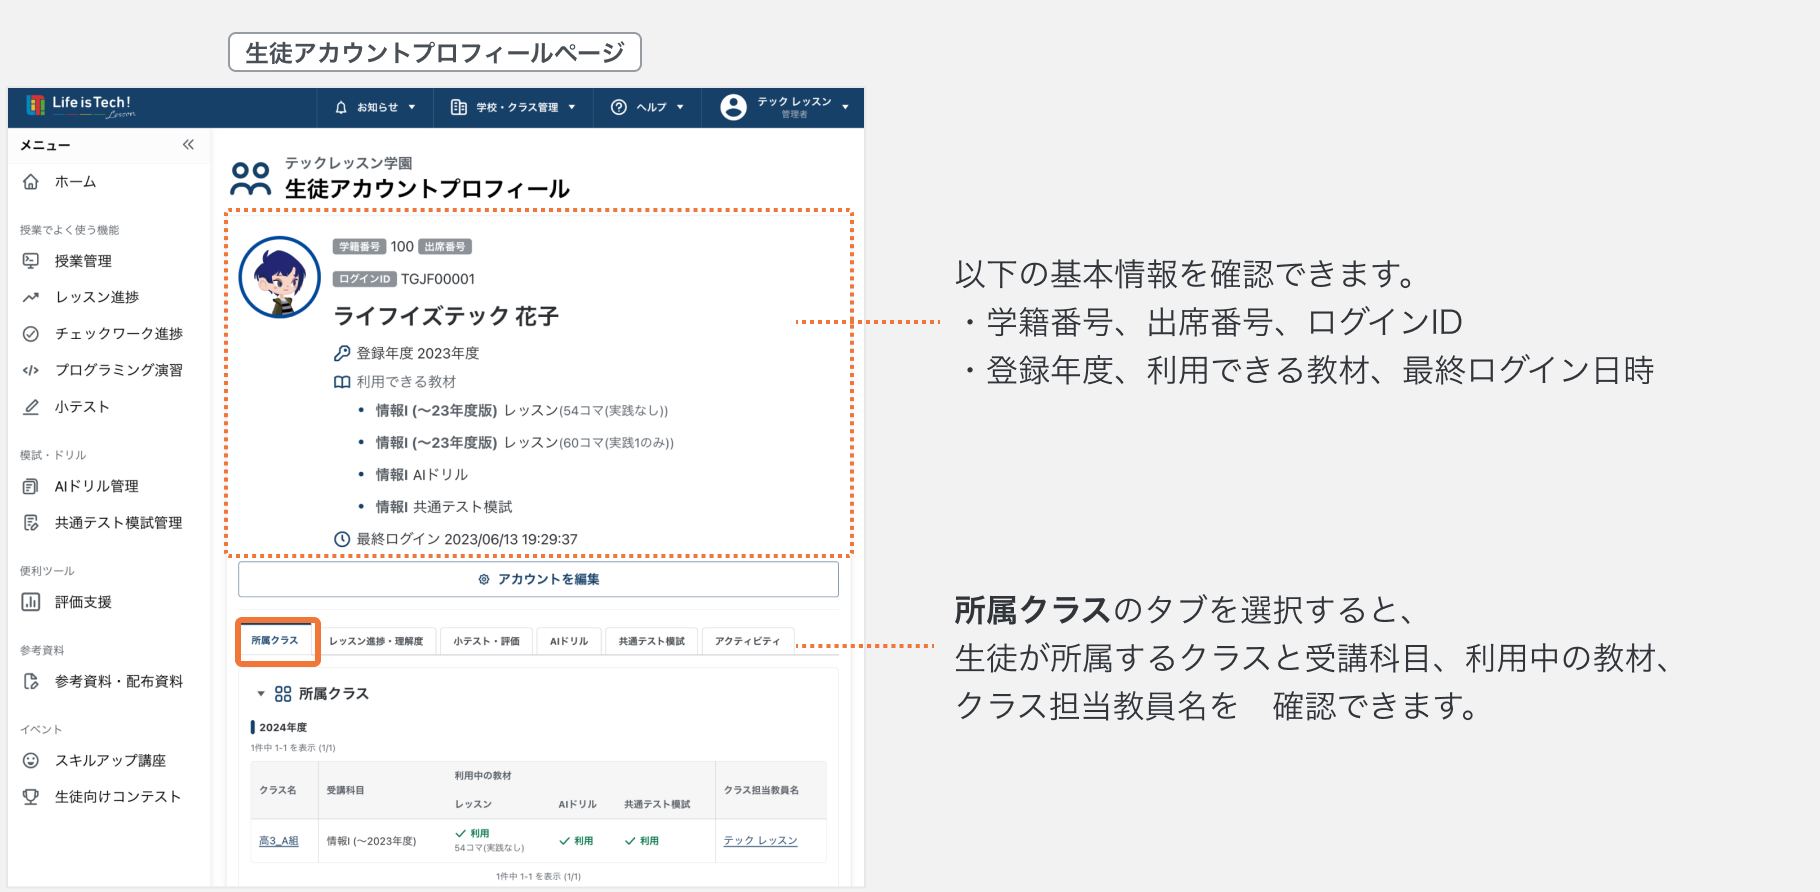This screenshot has width=1820, height=892.
Task: Click the 最終ログイン 2023/06/13 19:29:37 text
Action: (467, 539)
